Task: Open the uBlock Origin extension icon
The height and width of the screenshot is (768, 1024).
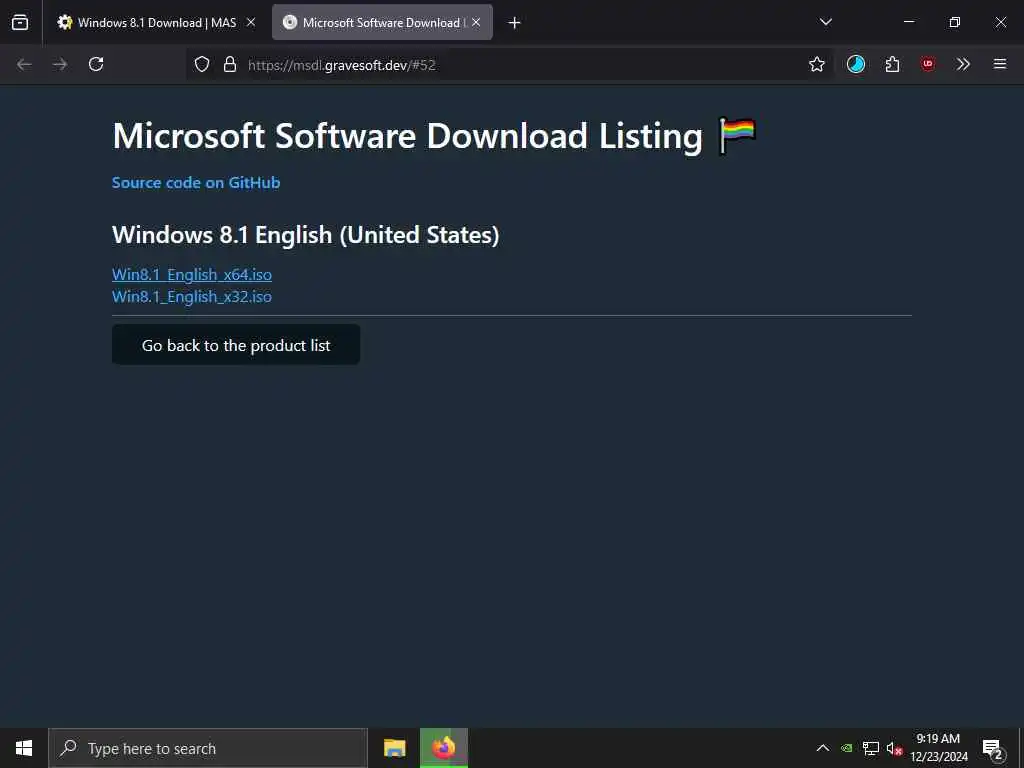Action: pos(928,64)
